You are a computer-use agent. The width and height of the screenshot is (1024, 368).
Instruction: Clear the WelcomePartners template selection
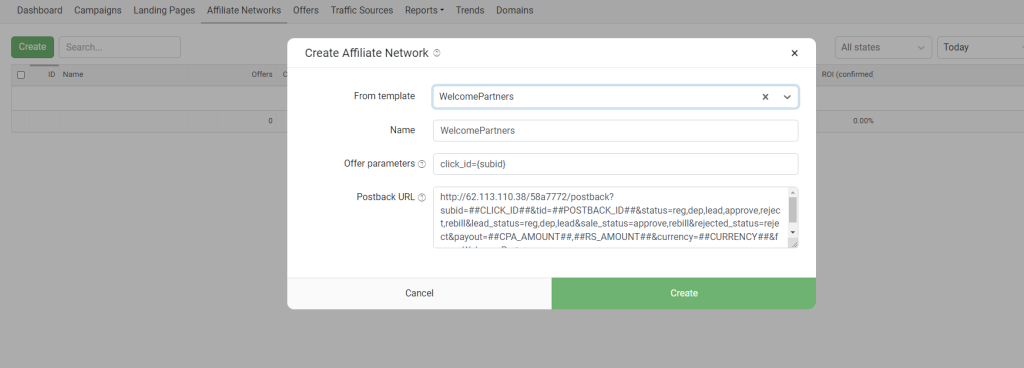pyautogui.click(x=765, y=97)
